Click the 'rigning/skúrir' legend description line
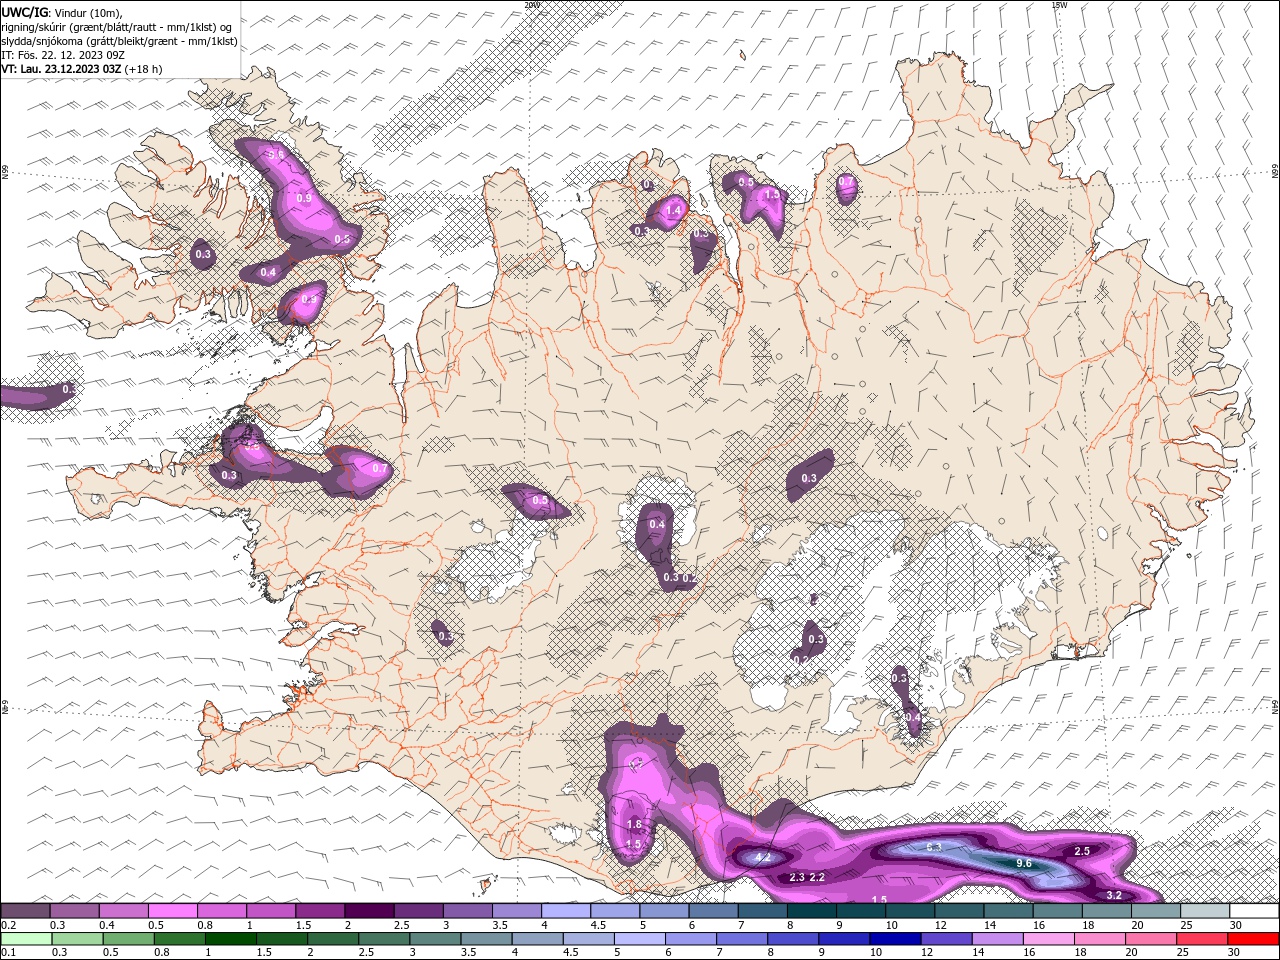 pyautogui.click(x=117, y=26)
